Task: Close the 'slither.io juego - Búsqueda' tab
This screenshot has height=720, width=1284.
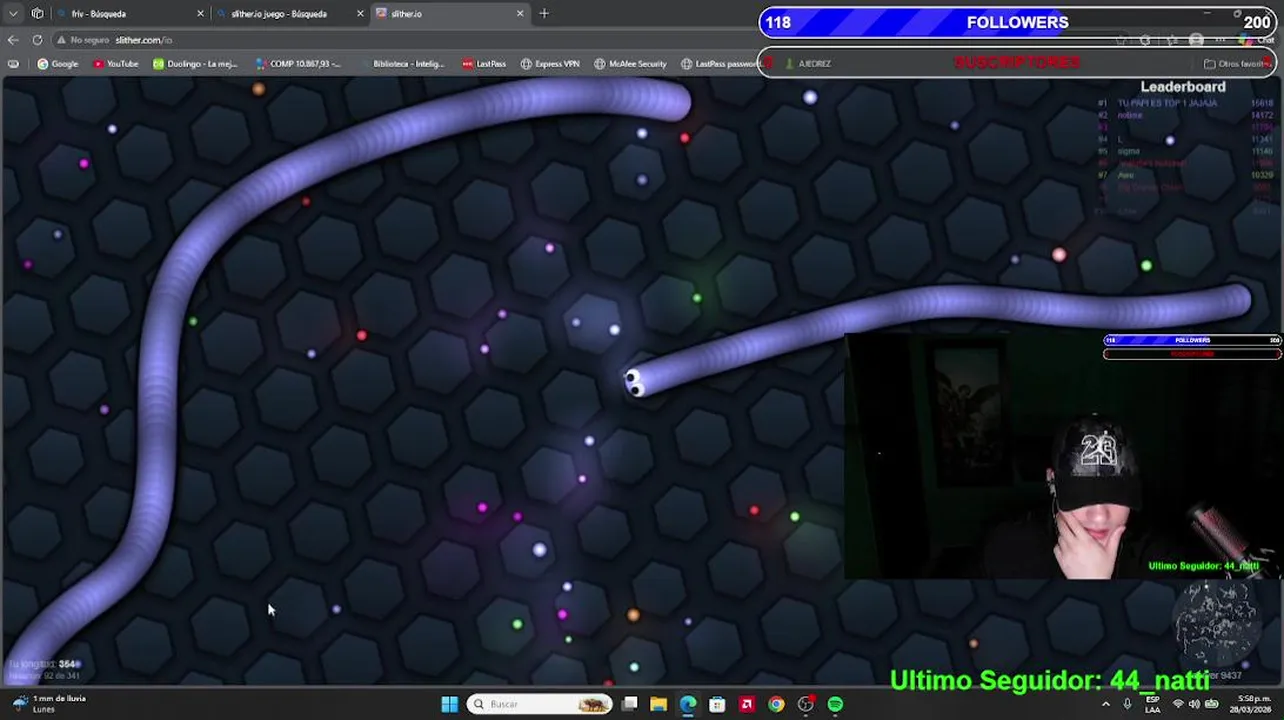Action: pos(360,14)
